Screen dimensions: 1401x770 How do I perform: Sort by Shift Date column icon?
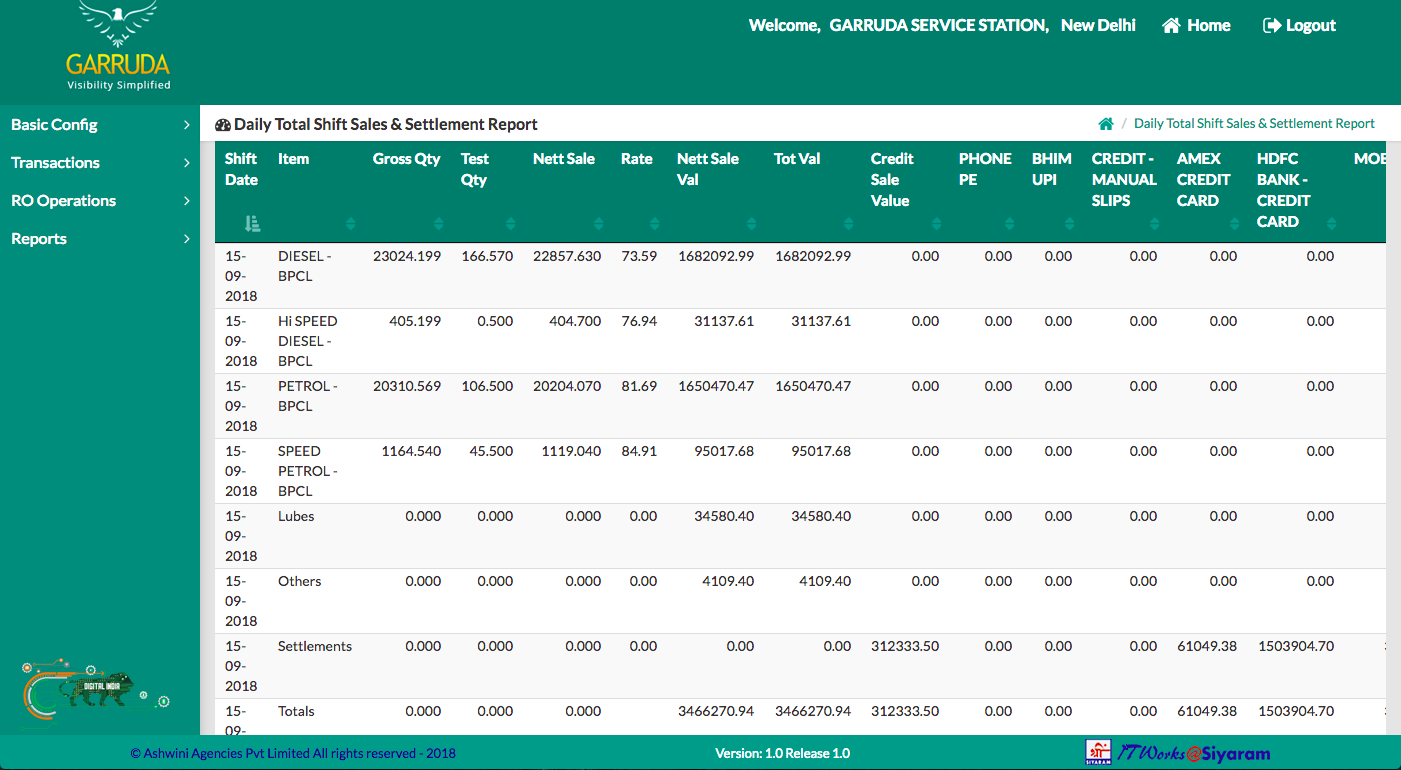[x=252, y=223]
